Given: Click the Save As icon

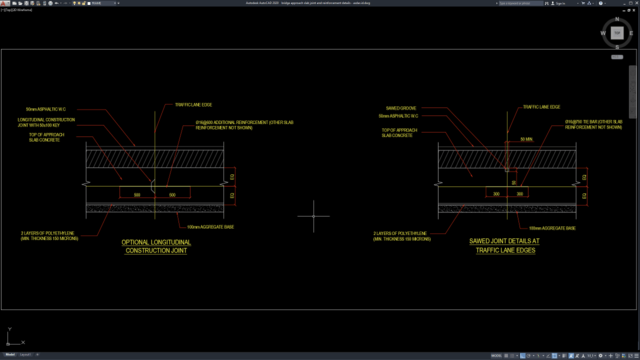Looking at the screenshot, I should click(x=32, y=3).
